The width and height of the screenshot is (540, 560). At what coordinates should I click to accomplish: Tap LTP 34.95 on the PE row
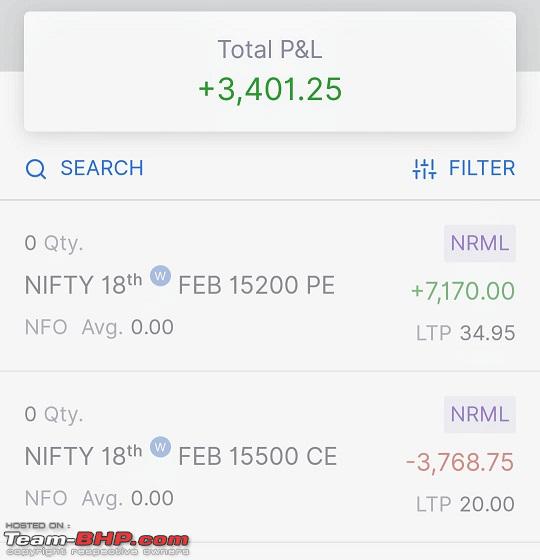(x=466, y=333)
